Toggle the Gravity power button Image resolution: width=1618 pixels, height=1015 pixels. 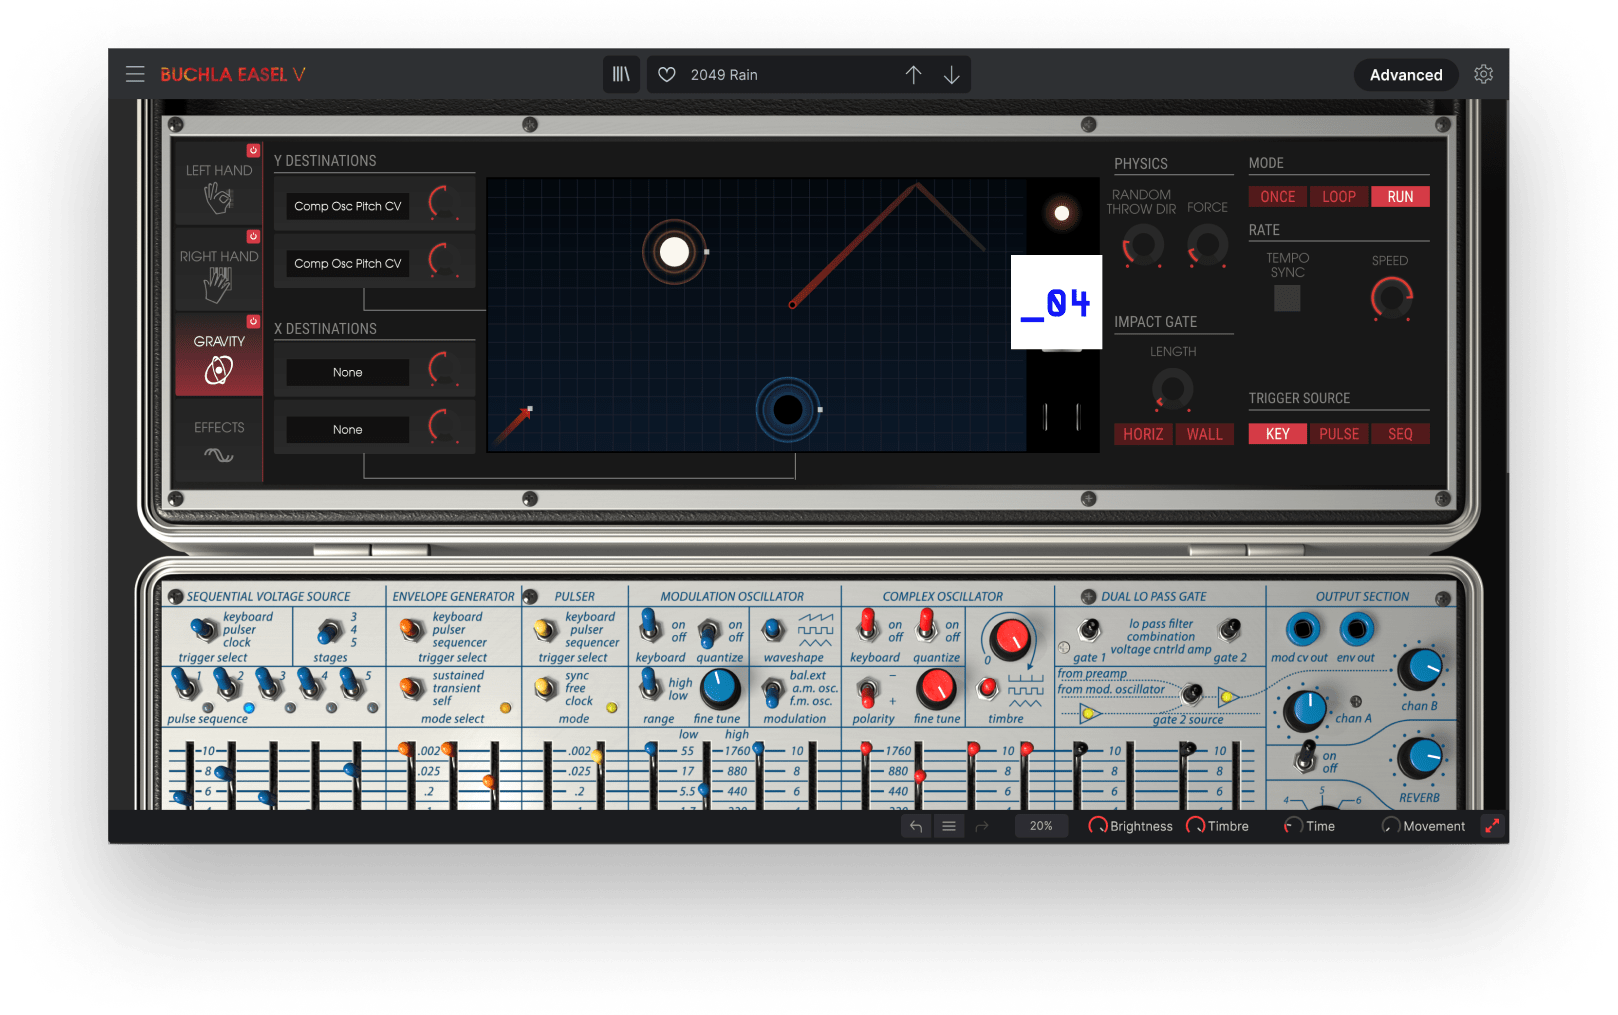coord(253,322)
